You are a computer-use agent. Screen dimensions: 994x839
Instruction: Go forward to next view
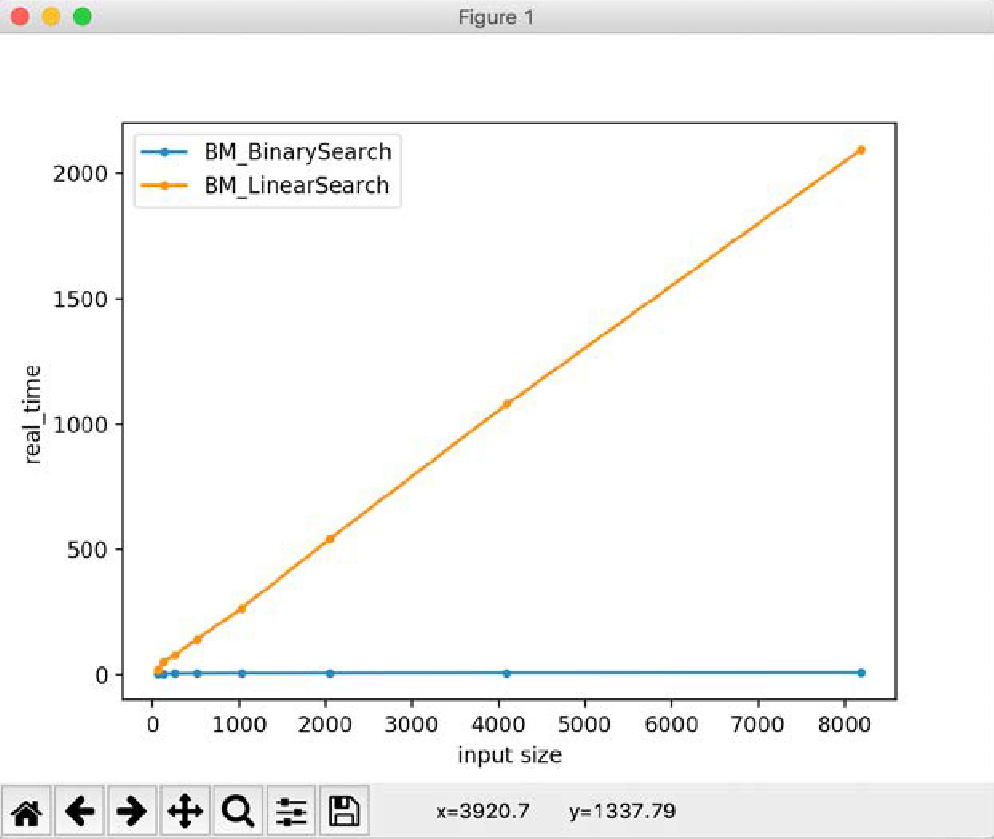[133, 811]
